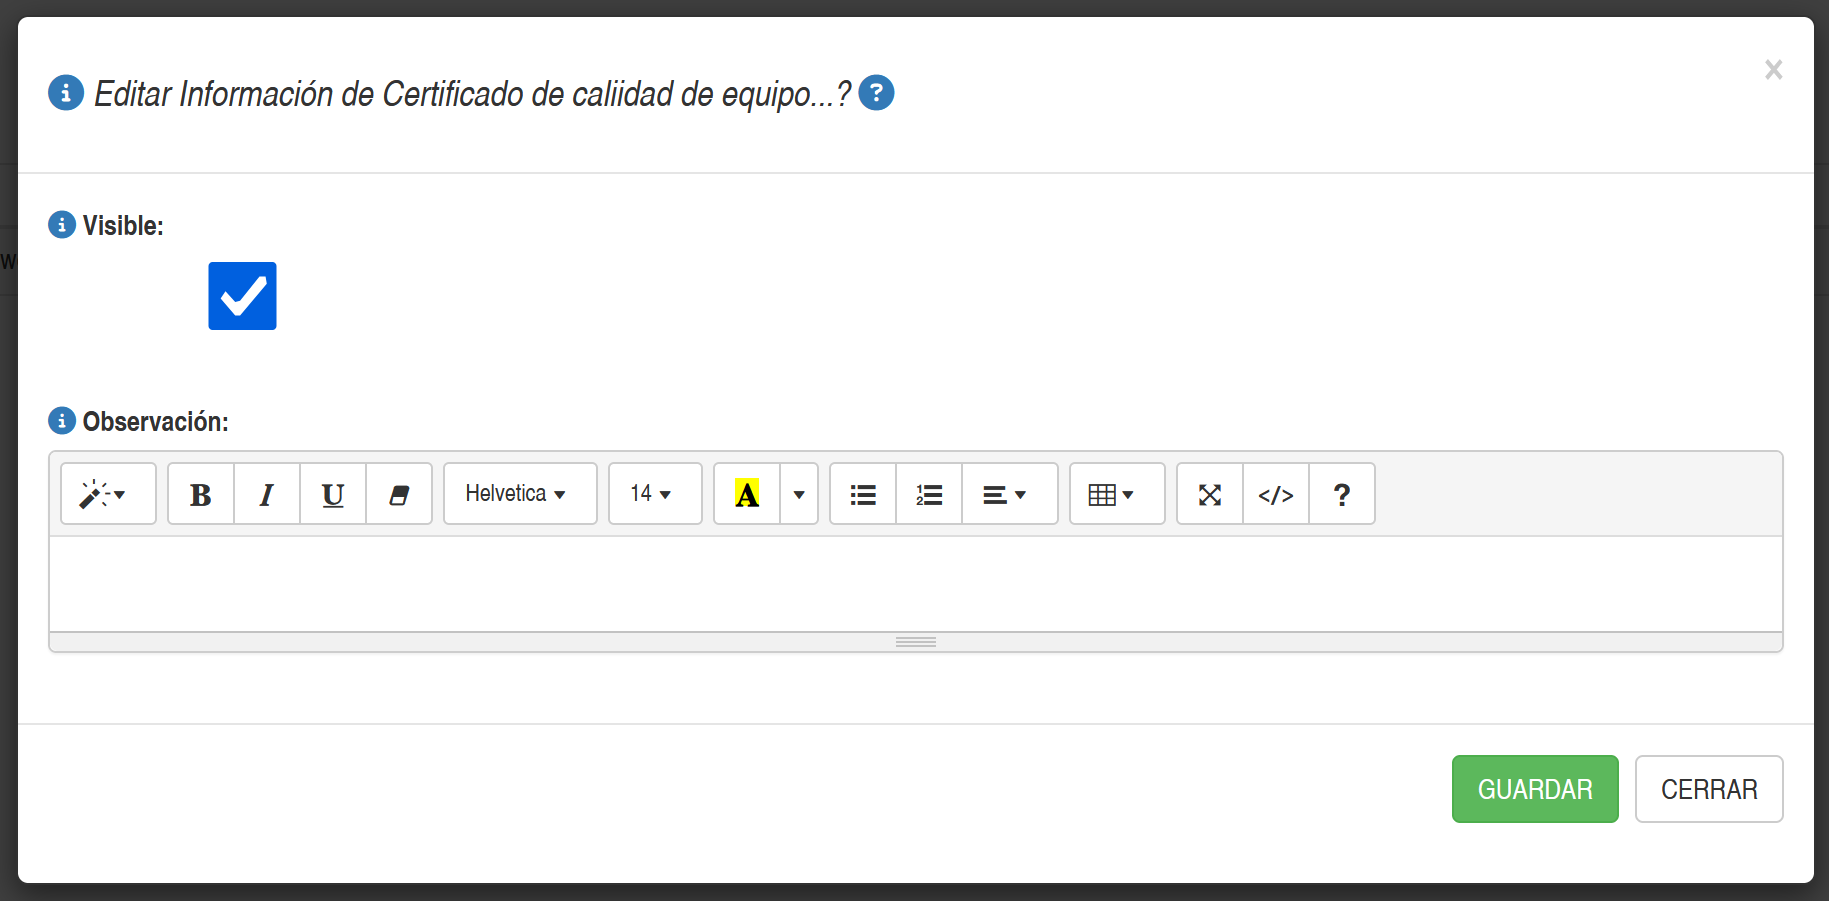Open the Helvetica font family dropdown
The height and width of the screenshot is (901, 1829).
(x=520, y=494)
